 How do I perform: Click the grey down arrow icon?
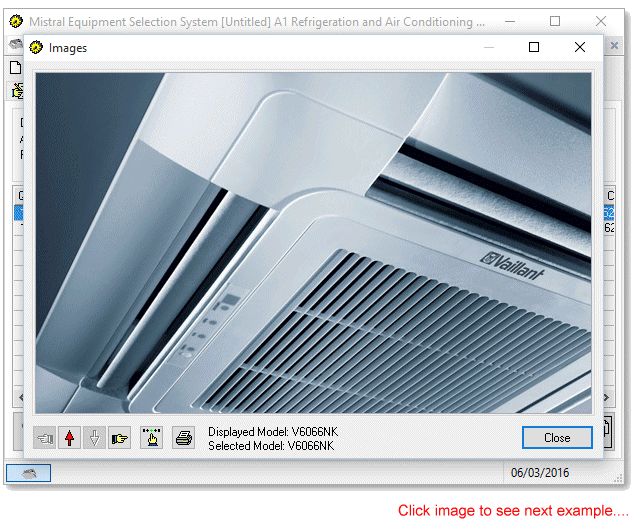pyautogui.click(x=95, y=438)
